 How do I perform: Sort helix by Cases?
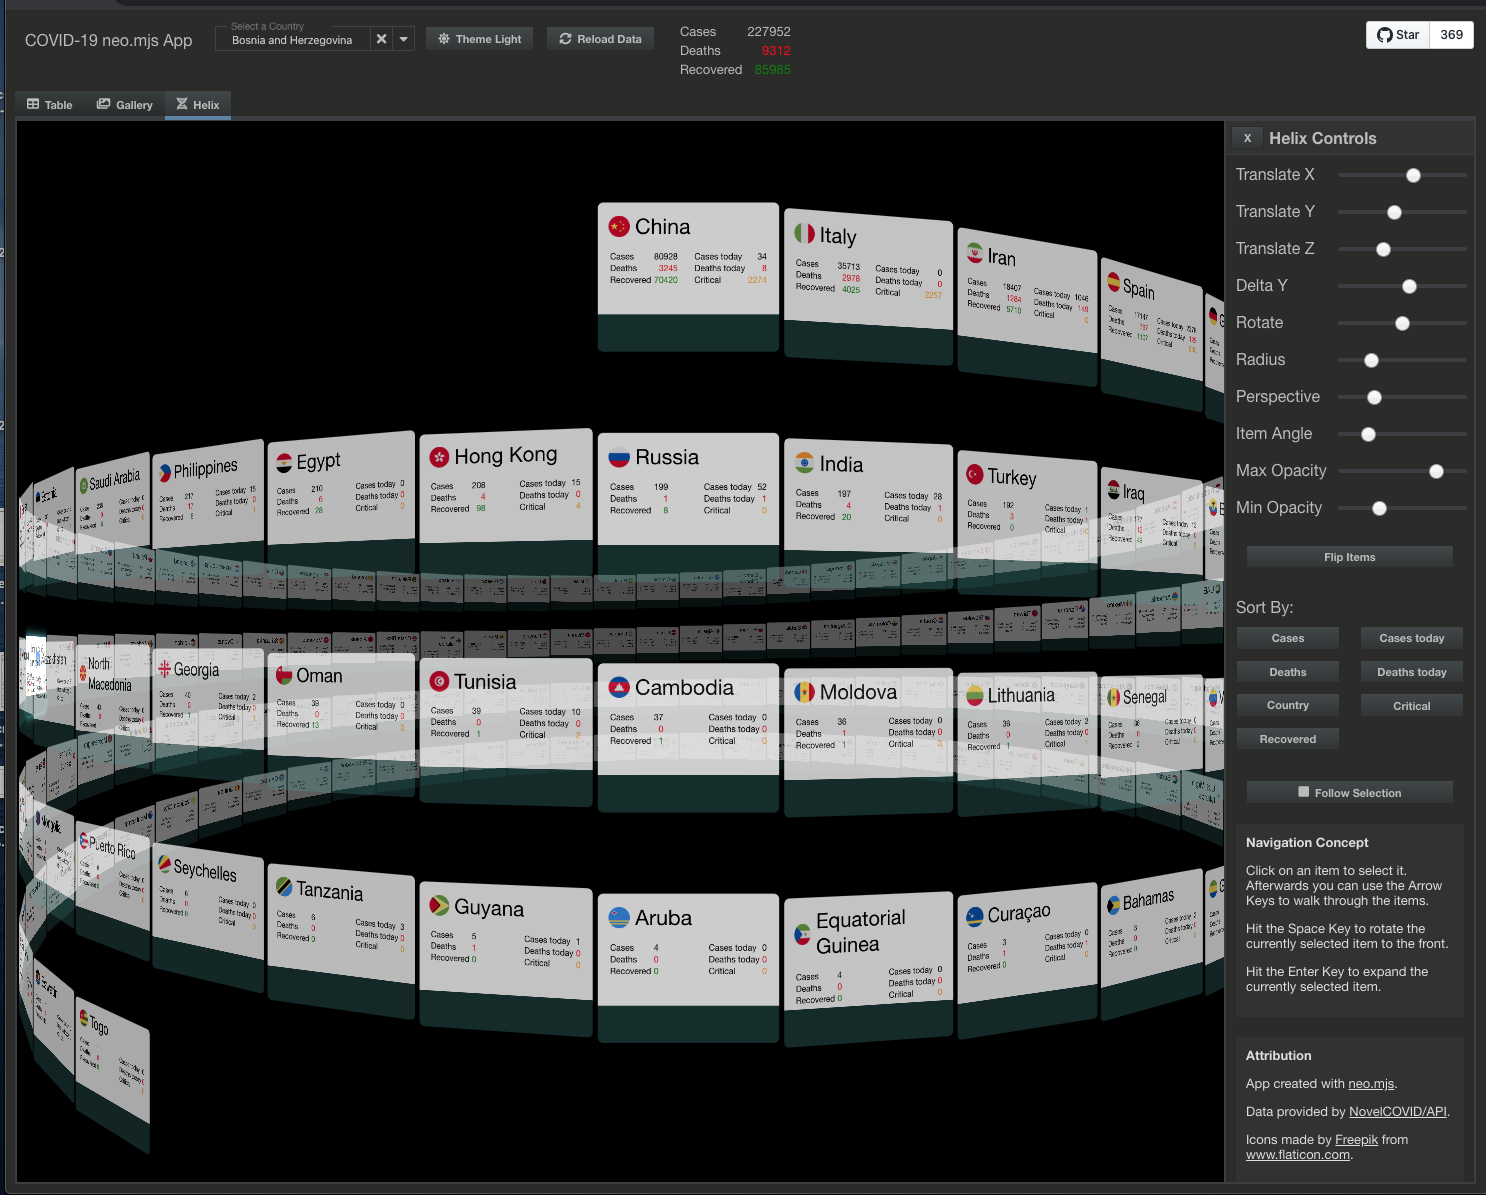click(1288, 638)
